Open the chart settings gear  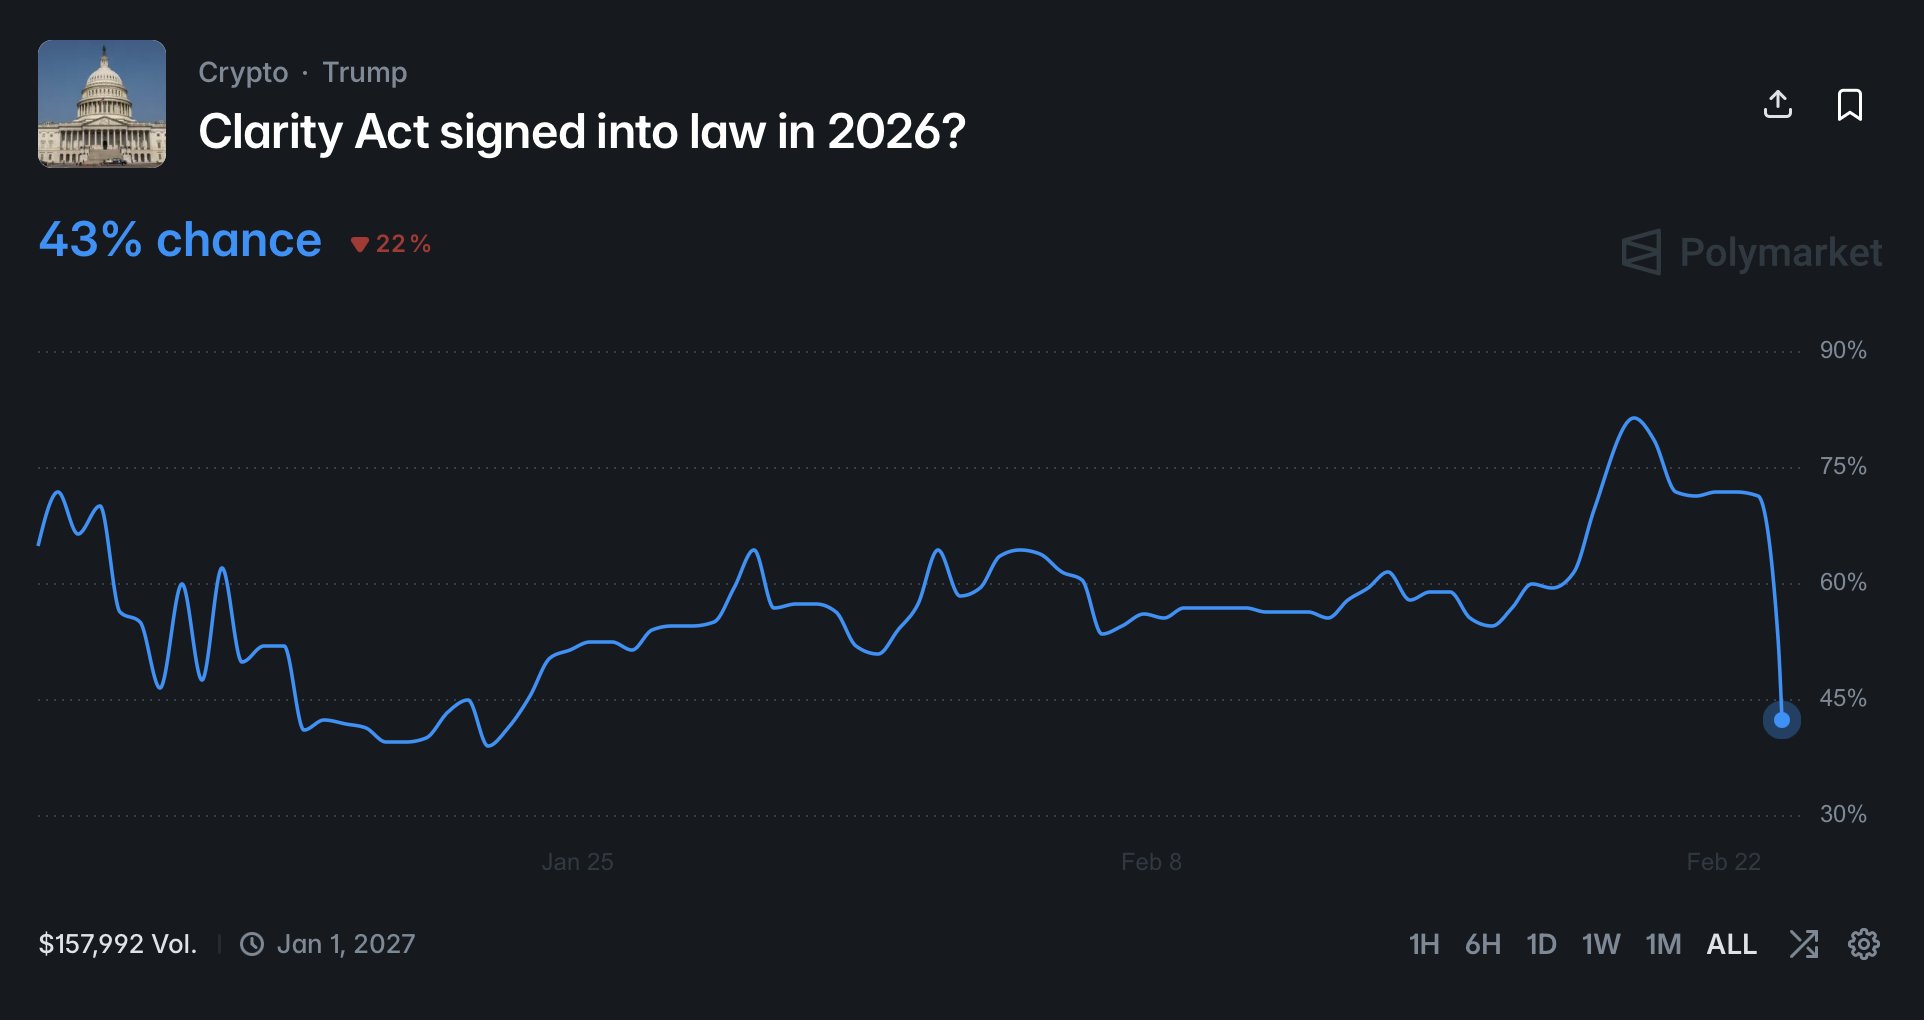point(1862,943)
